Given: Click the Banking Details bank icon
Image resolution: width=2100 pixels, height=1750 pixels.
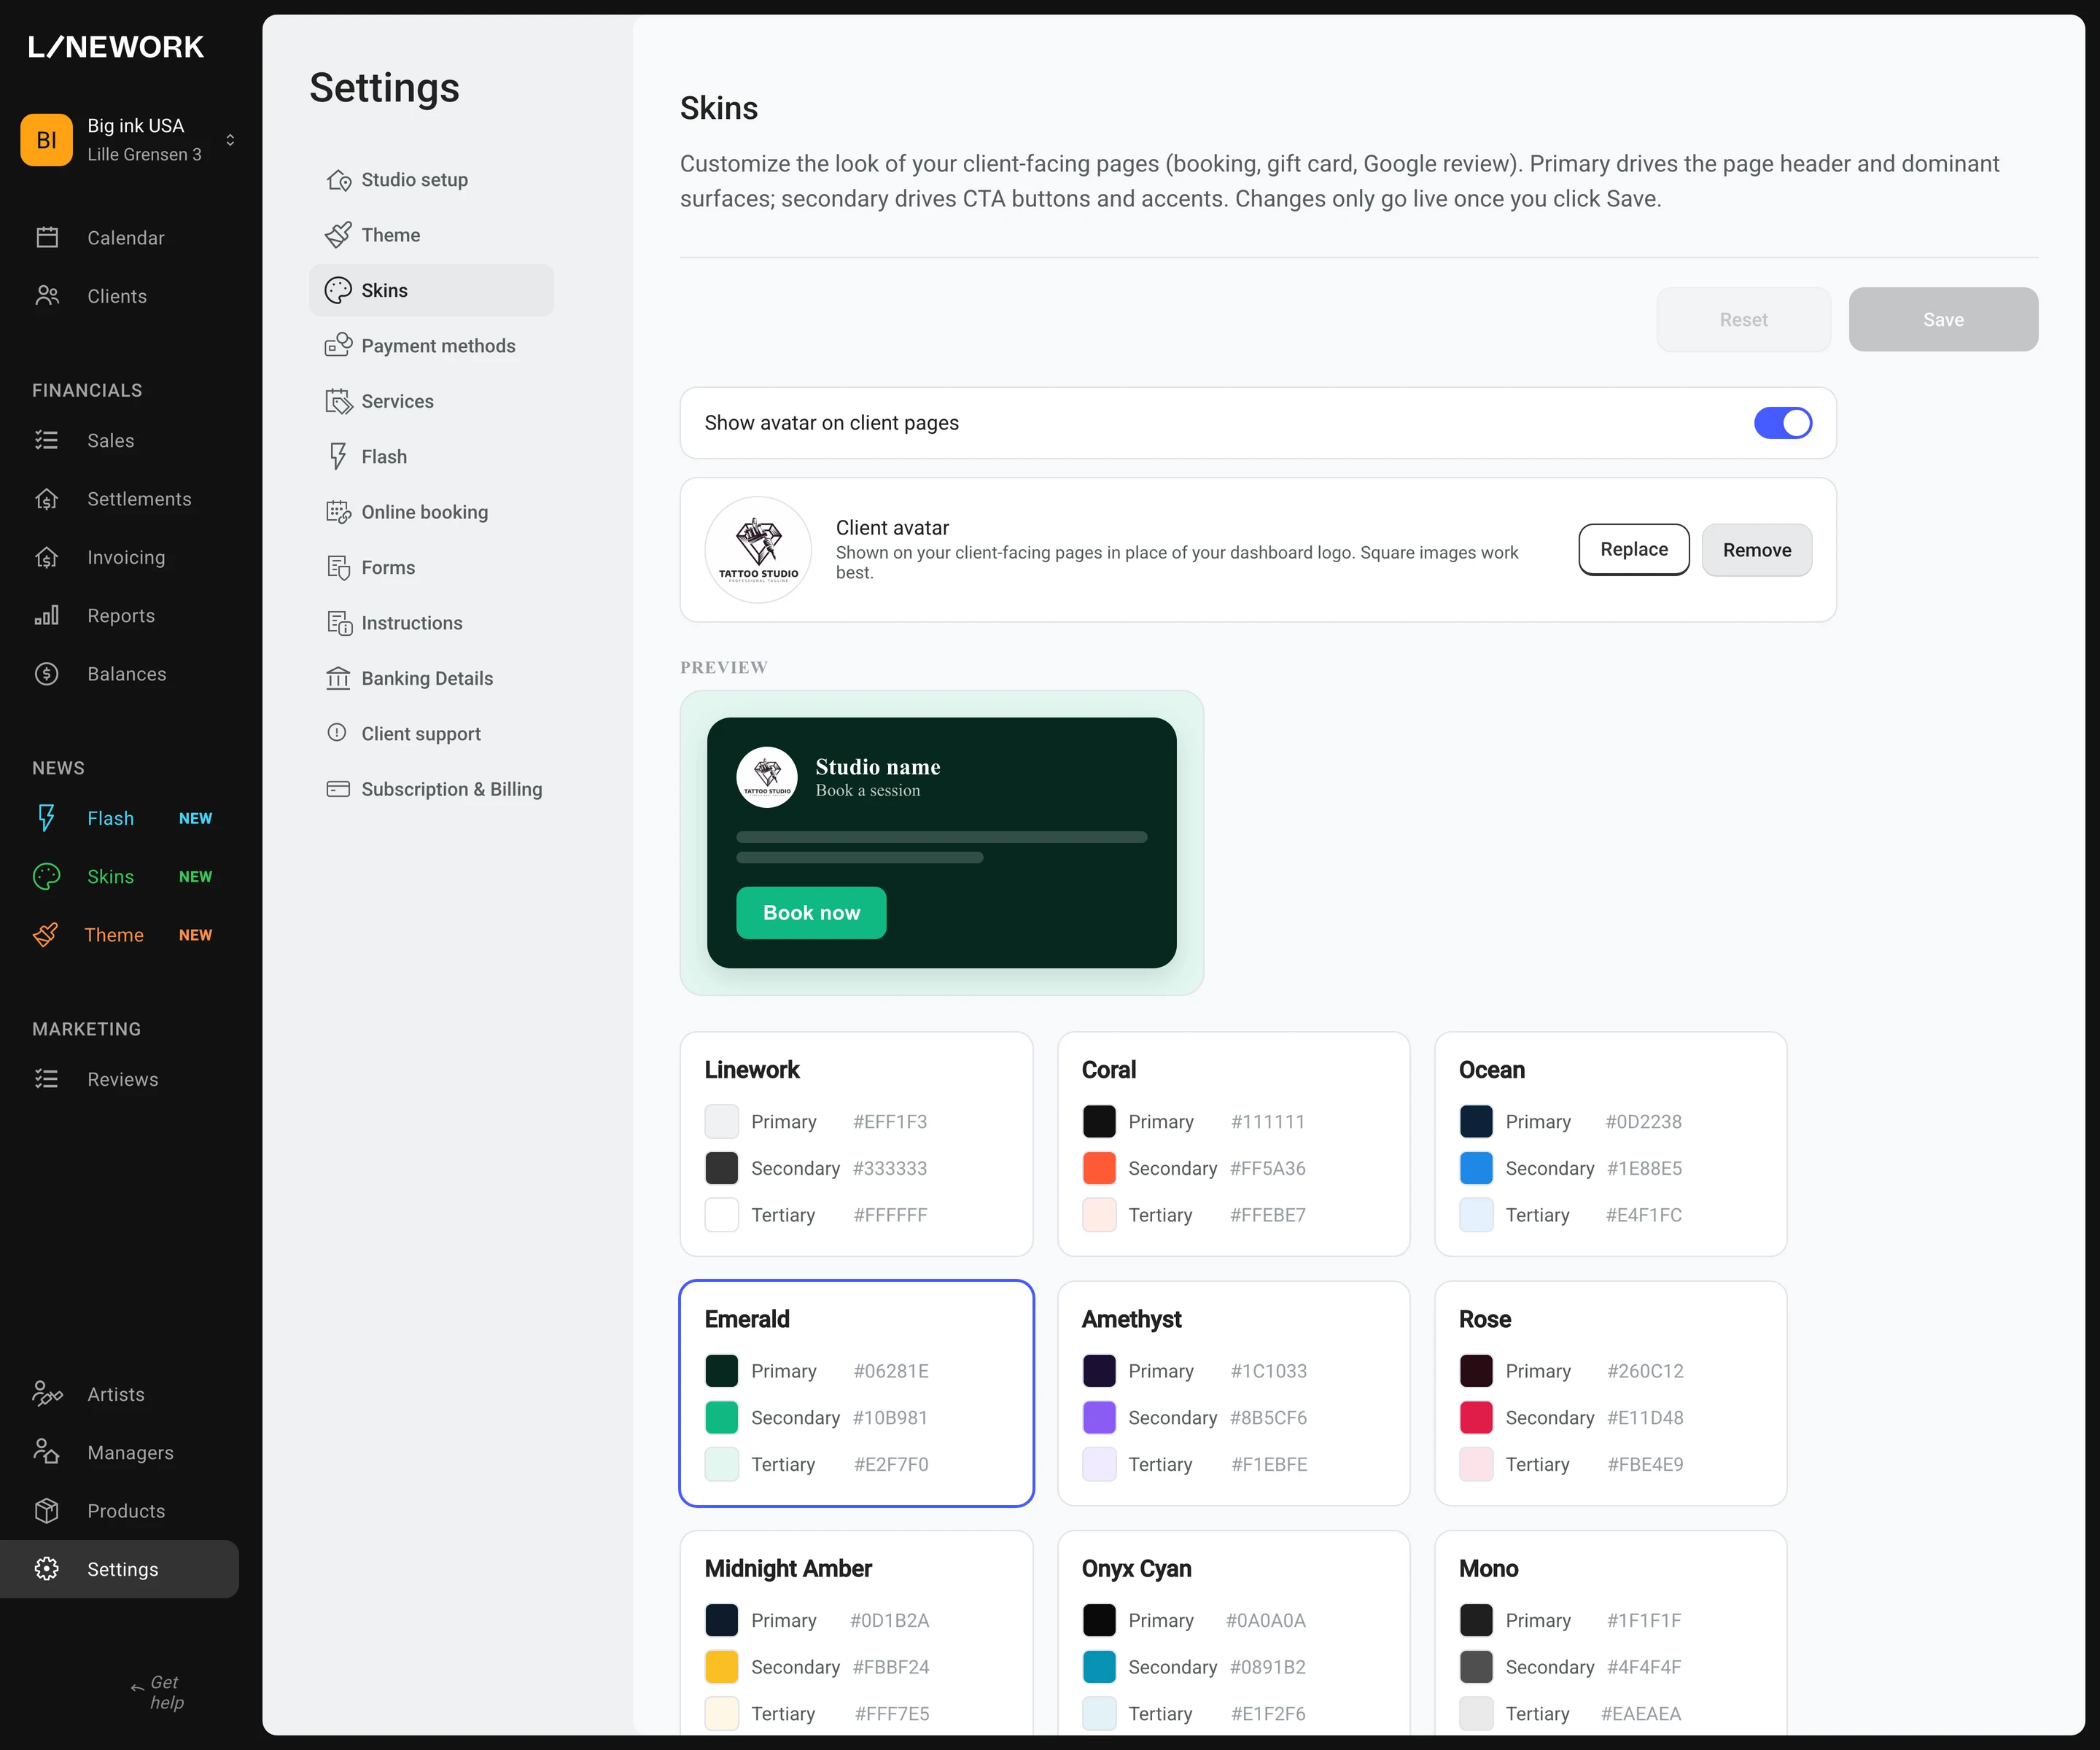Looking at the screenshot, I should (x=339, y=678).
